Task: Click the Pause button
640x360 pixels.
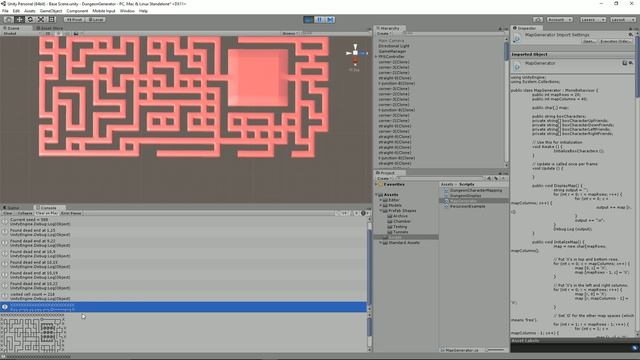Action: (320, 19)
